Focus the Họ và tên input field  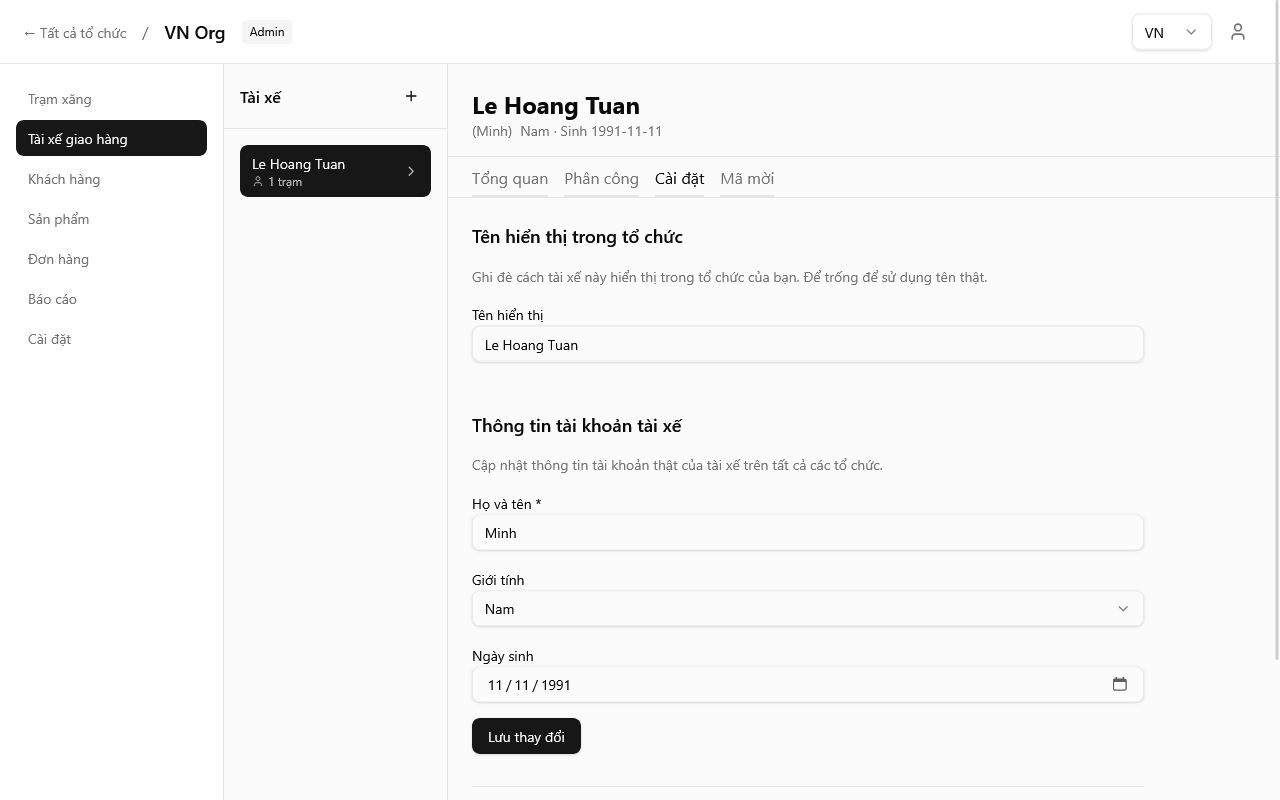pos(807,533)
